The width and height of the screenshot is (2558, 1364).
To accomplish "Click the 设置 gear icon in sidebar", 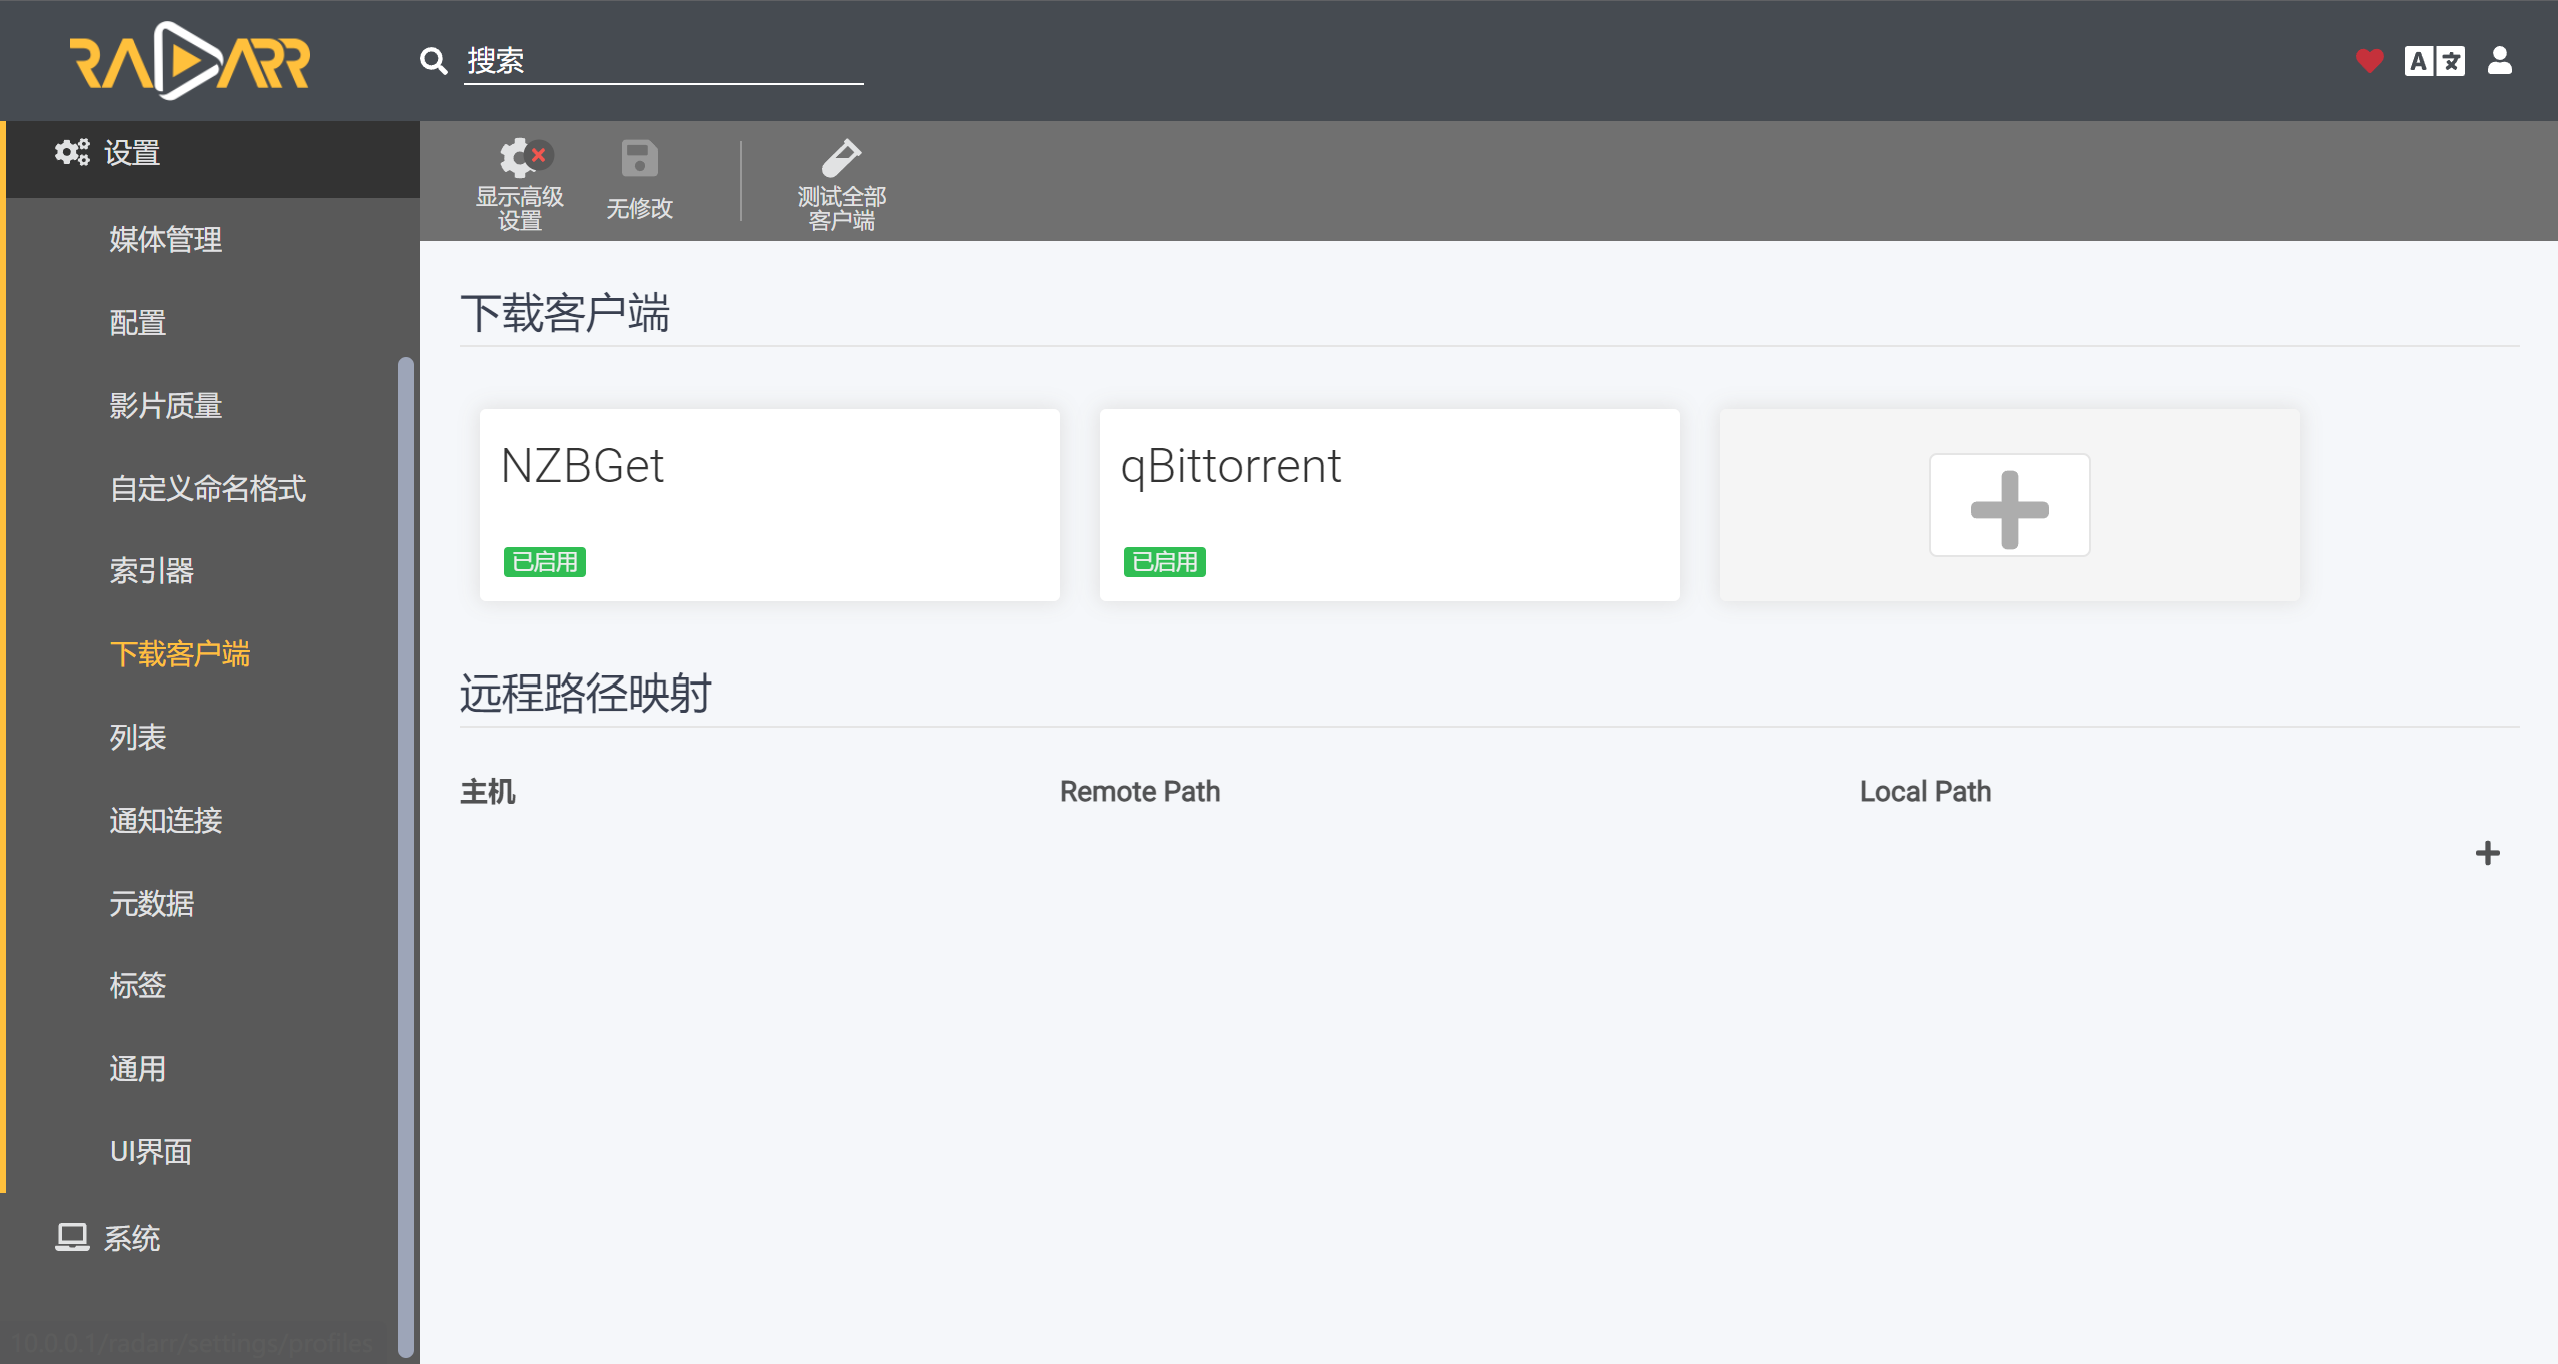I will coord(70,152).
